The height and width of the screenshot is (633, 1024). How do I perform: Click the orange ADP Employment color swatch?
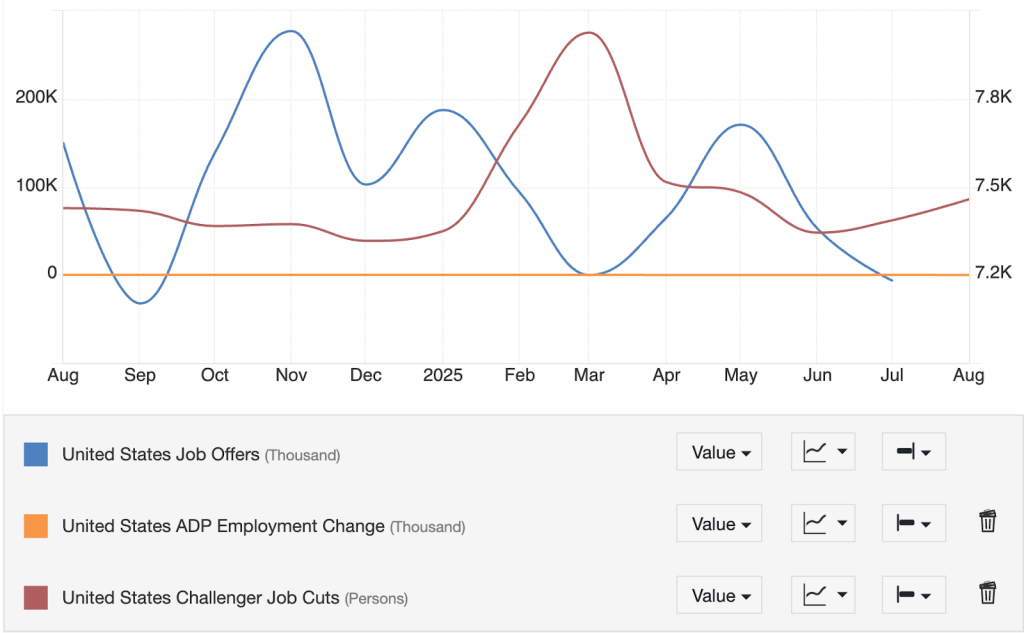(x=36, y=526)
